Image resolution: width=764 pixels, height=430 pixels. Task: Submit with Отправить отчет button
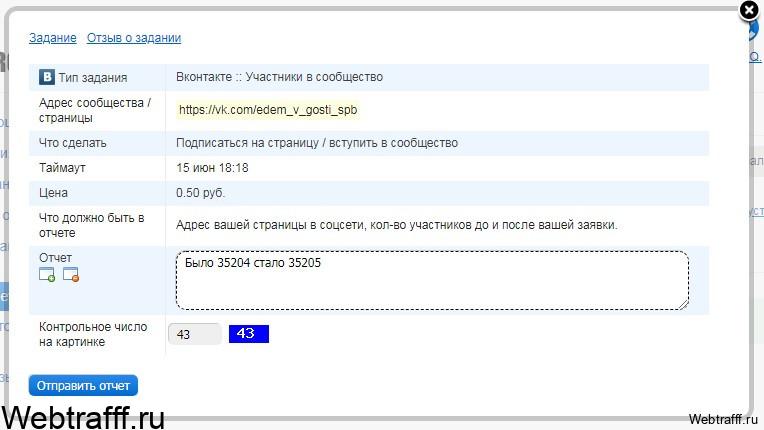[x=83, y=386]
